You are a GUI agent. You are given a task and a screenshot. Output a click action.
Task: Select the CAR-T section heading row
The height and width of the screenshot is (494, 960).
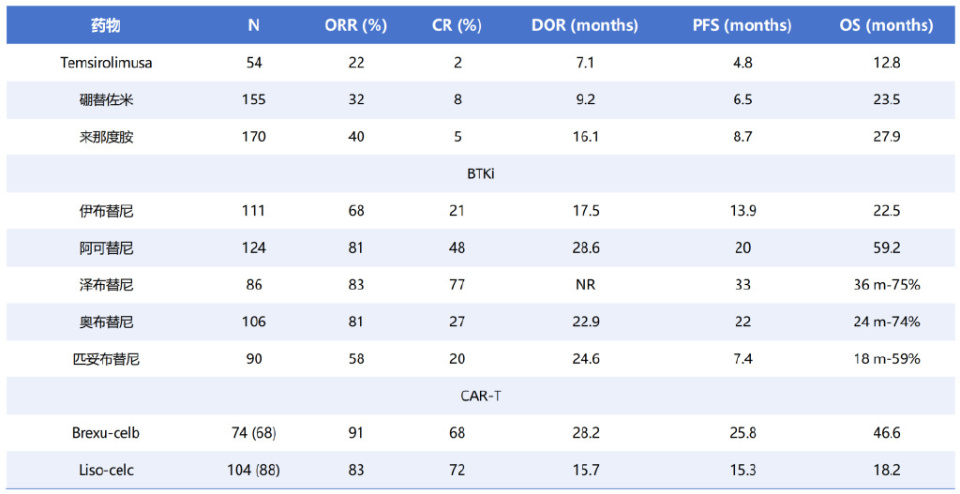480,396
